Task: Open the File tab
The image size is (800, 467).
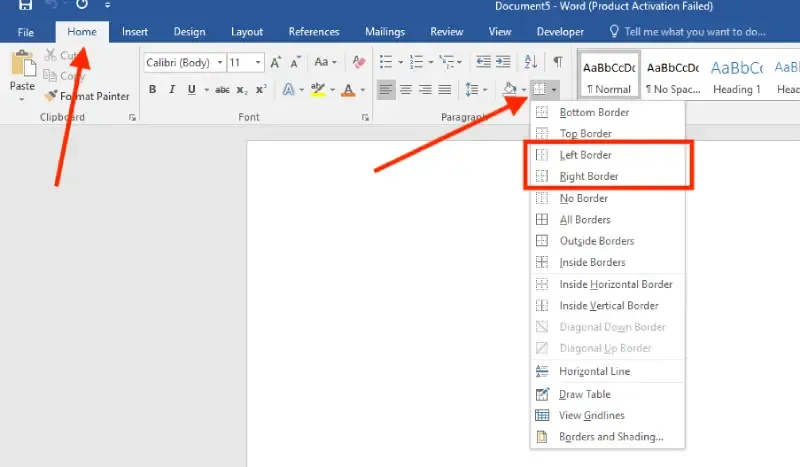Action: click(26, 32)
